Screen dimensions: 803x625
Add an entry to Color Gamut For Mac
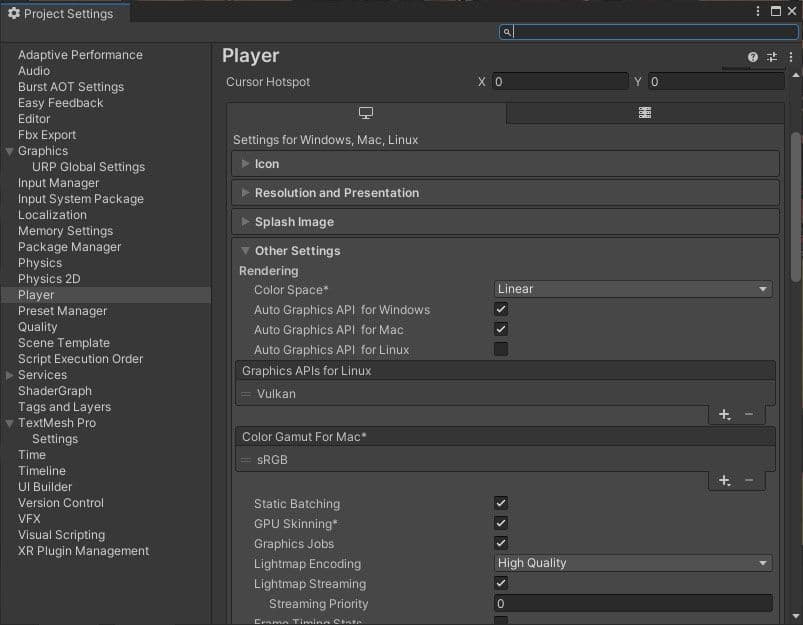[724, 481]
